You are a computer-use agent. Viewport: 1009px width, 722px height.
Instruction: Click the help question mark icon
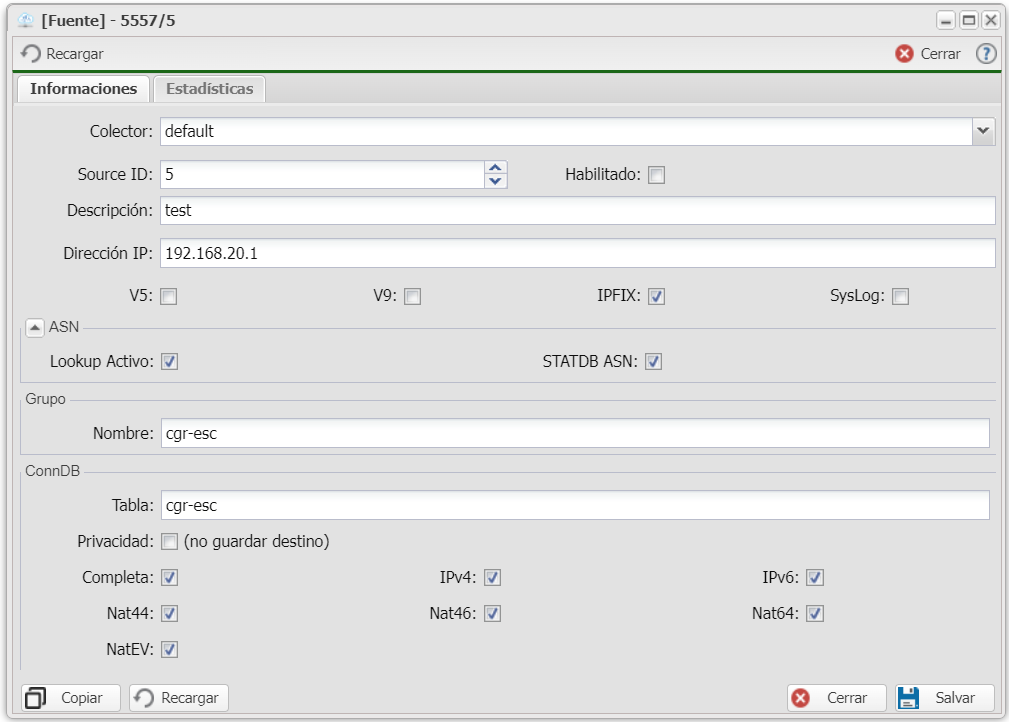(986, 54)
